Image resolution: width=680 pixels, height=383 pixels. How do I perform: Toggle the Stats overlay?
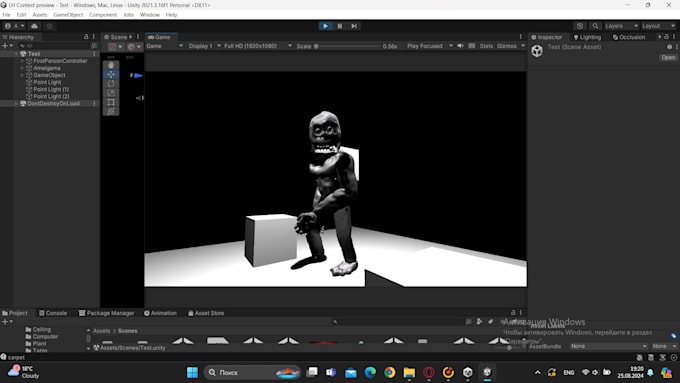(486, 46)
